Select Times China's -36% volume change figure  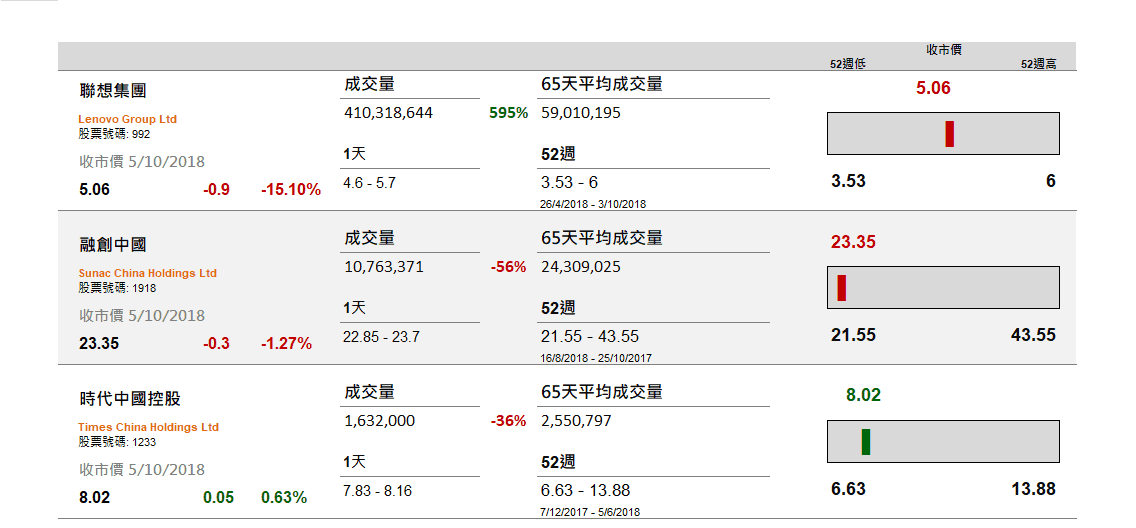point(508,421)
